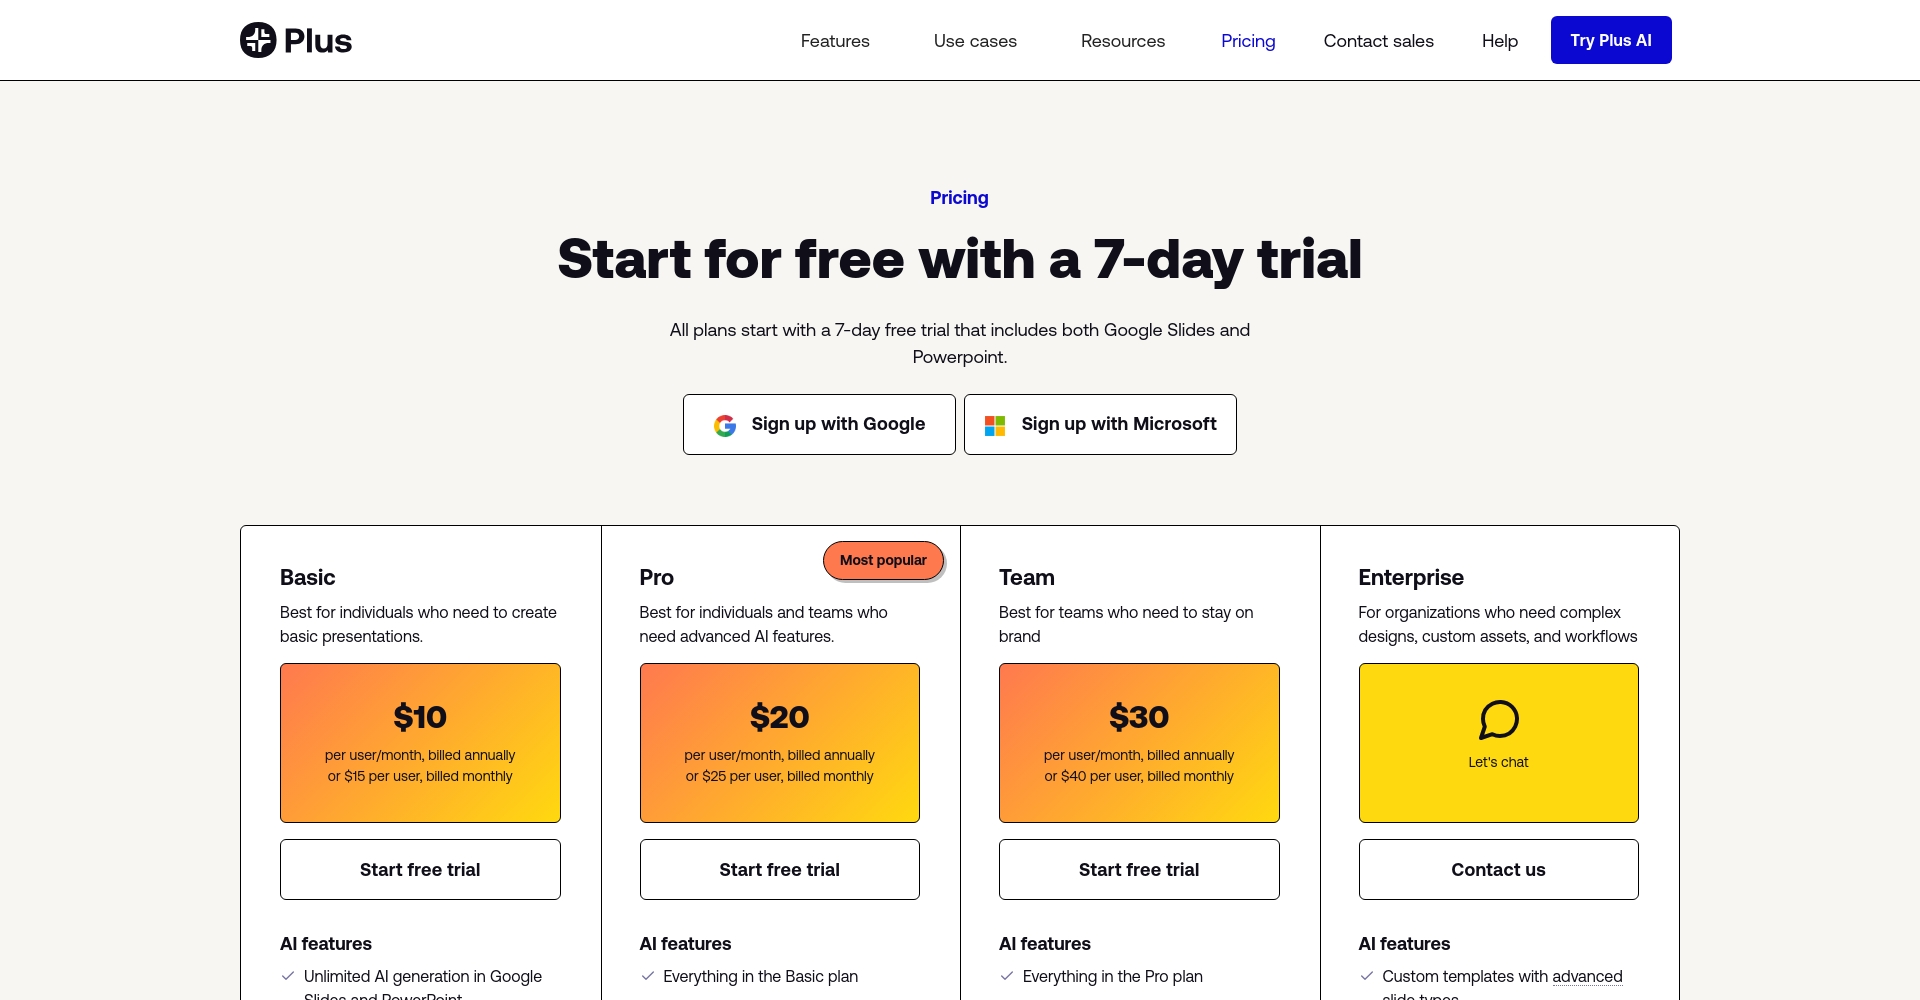Click the Microsoft logo icon

click(995, 425)
